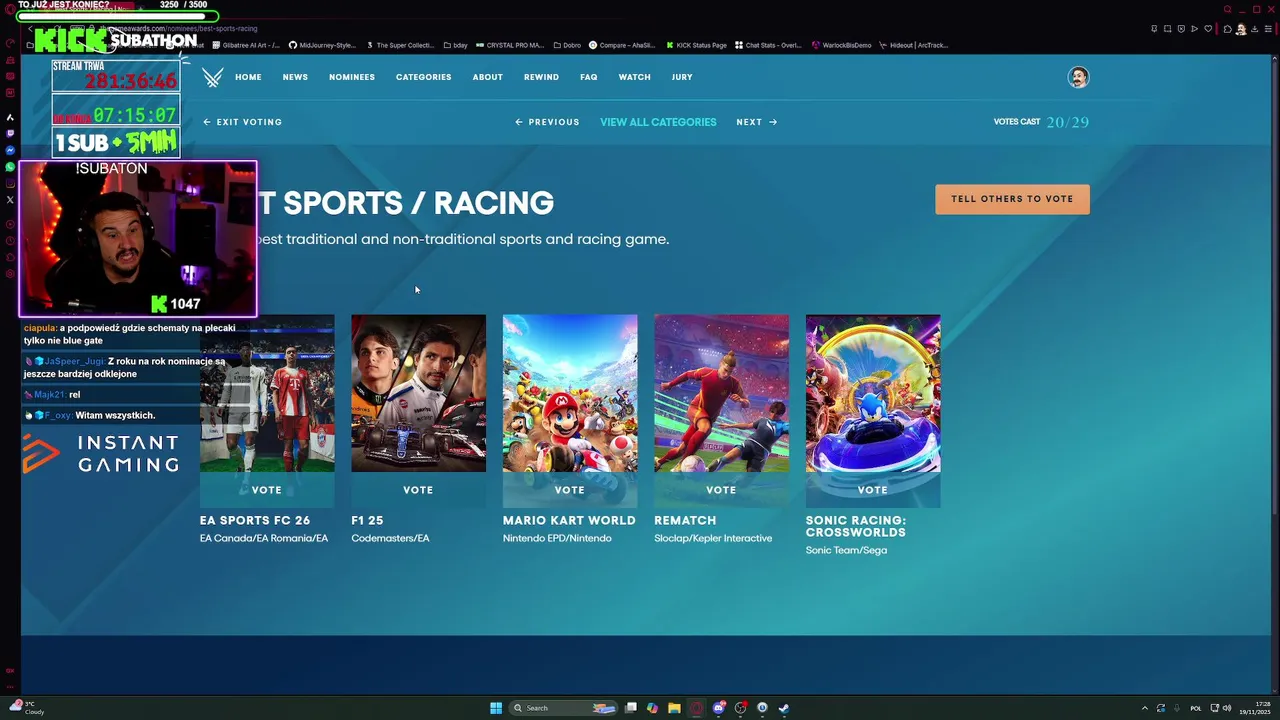Image resolution: width=1280 pixels, height=720 pixels.
Task: Open the WATCH nav item
Action: [x=634, y=77]
